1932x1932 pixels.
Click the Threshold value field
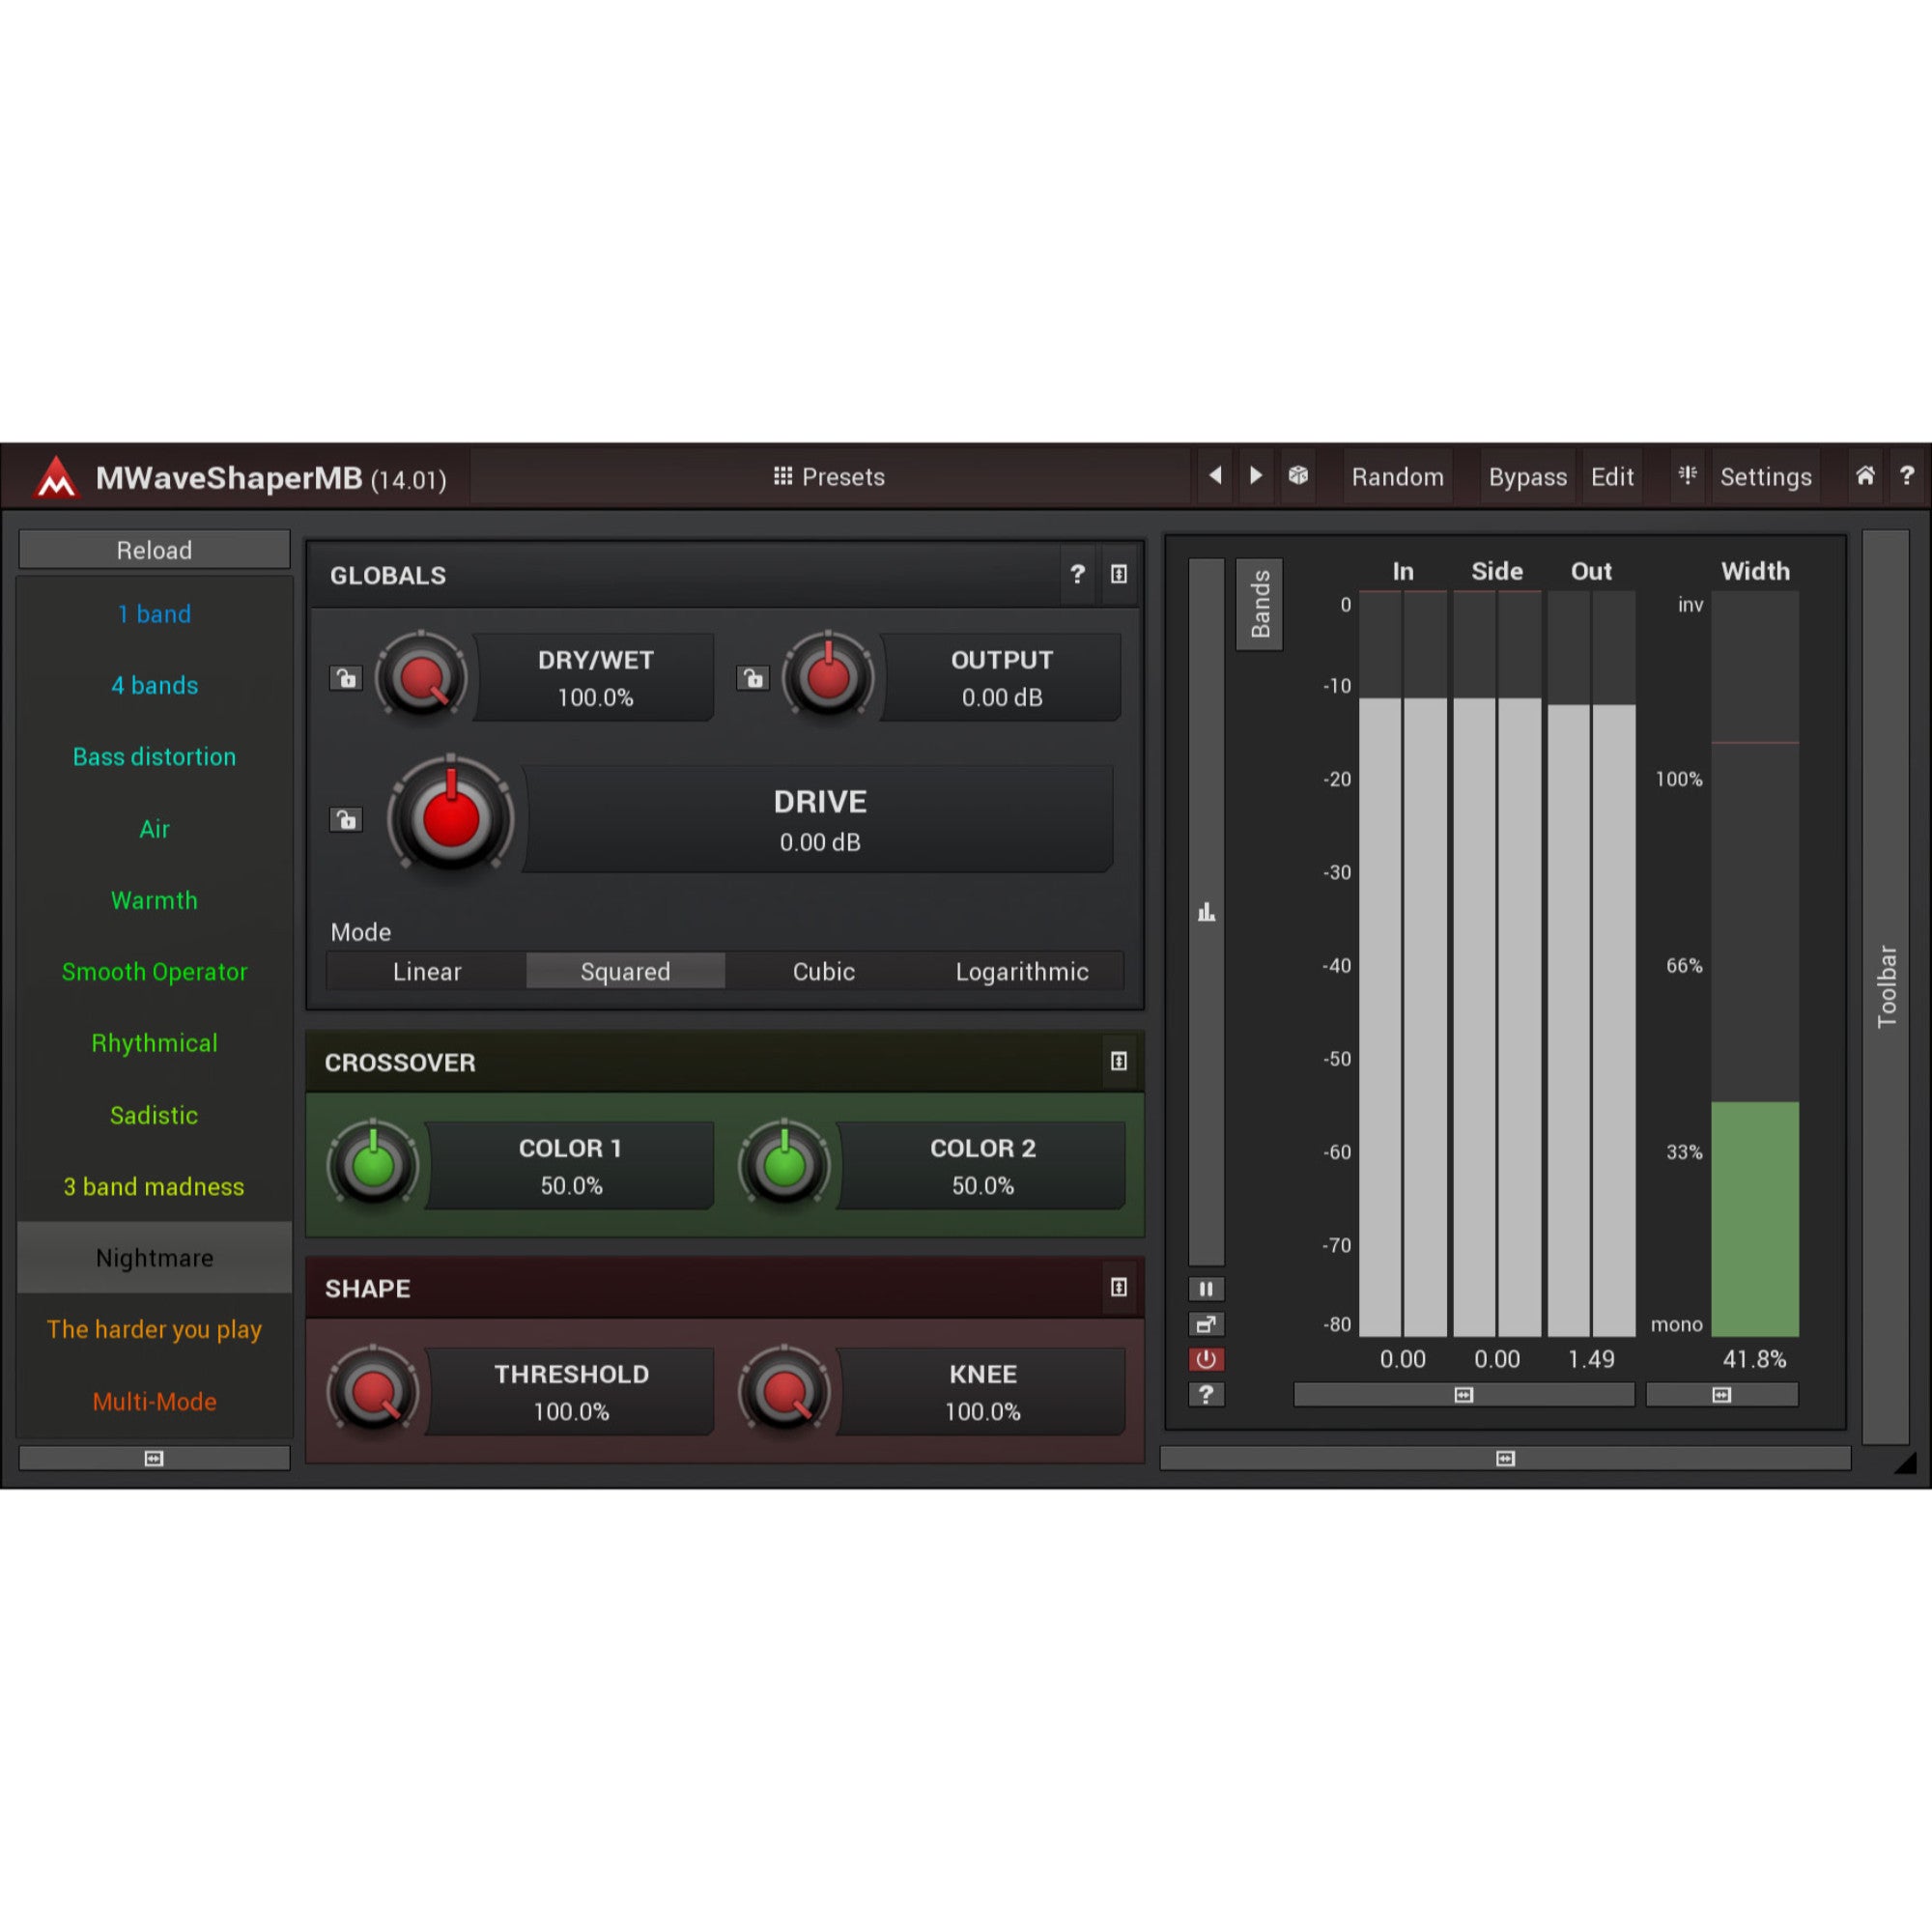click(571, 1392)
